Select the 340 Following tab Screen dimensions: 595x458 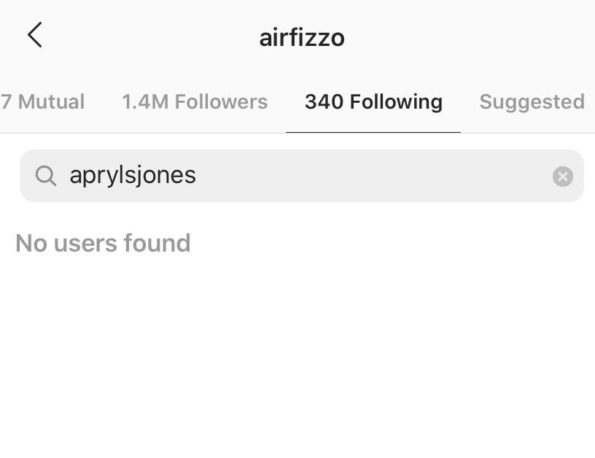point(373,102)
